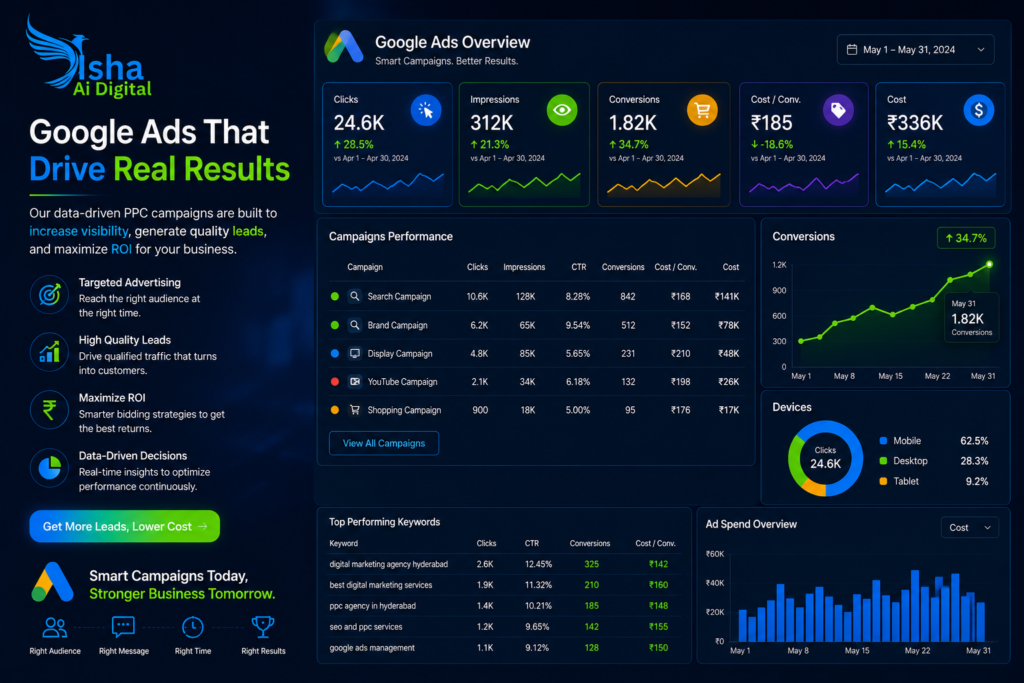
Task: Click the YouTube Campaign video icon
Action: (x=355, y=381)
